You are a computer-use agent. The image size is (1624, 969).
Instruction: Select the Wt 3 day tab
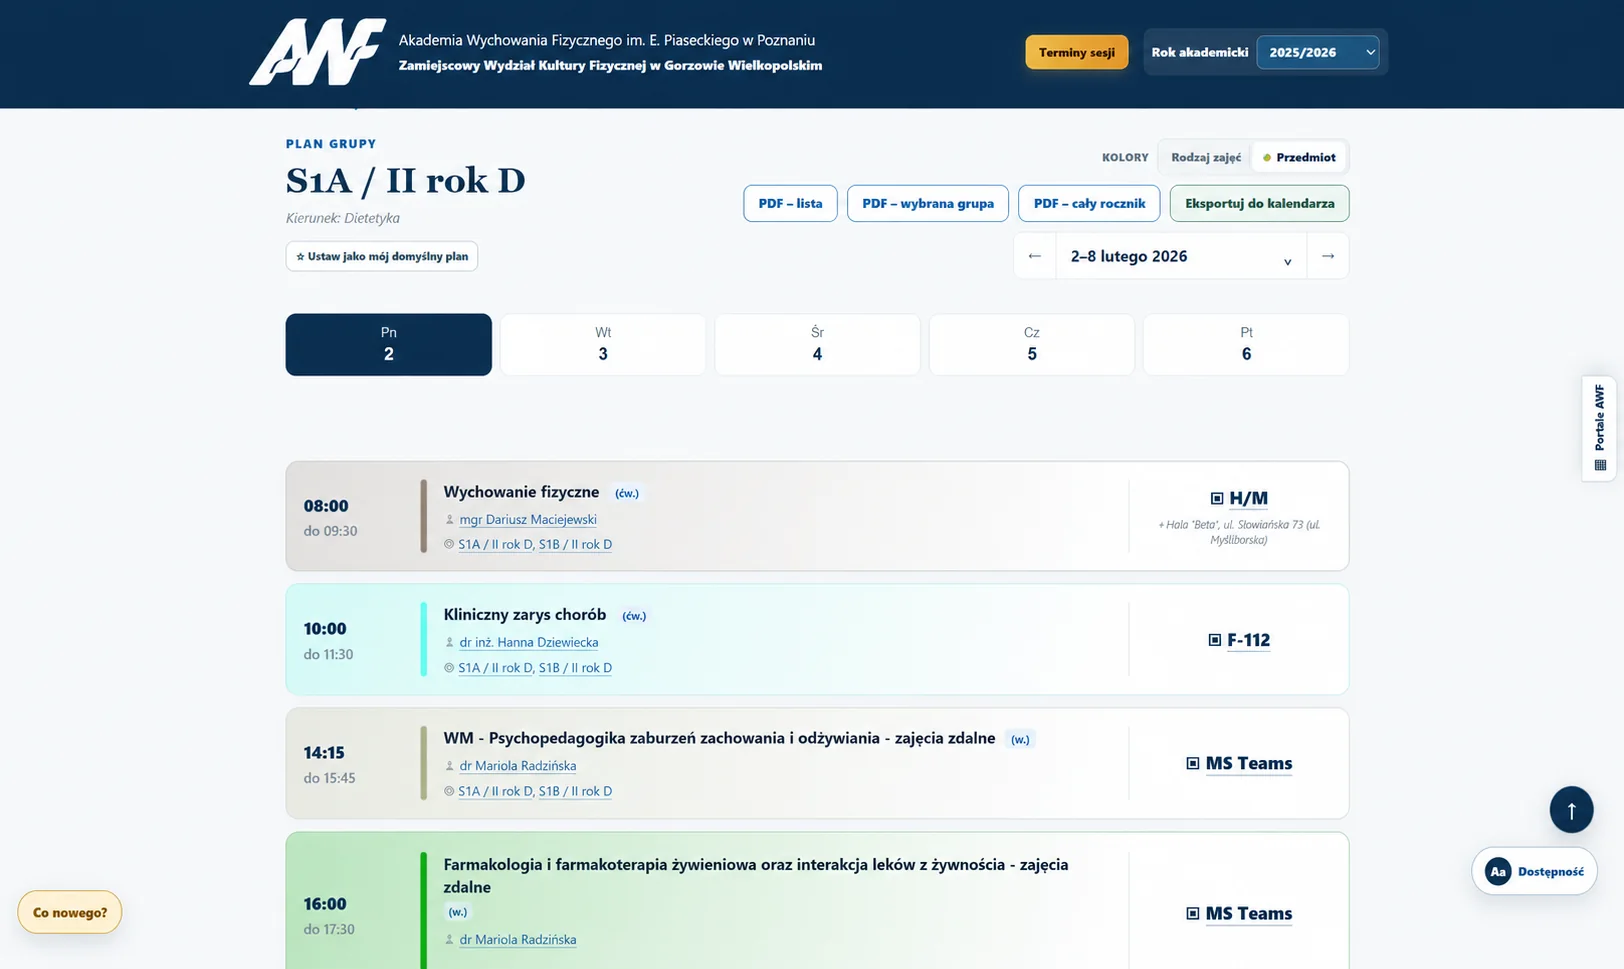tap(603, 344)
